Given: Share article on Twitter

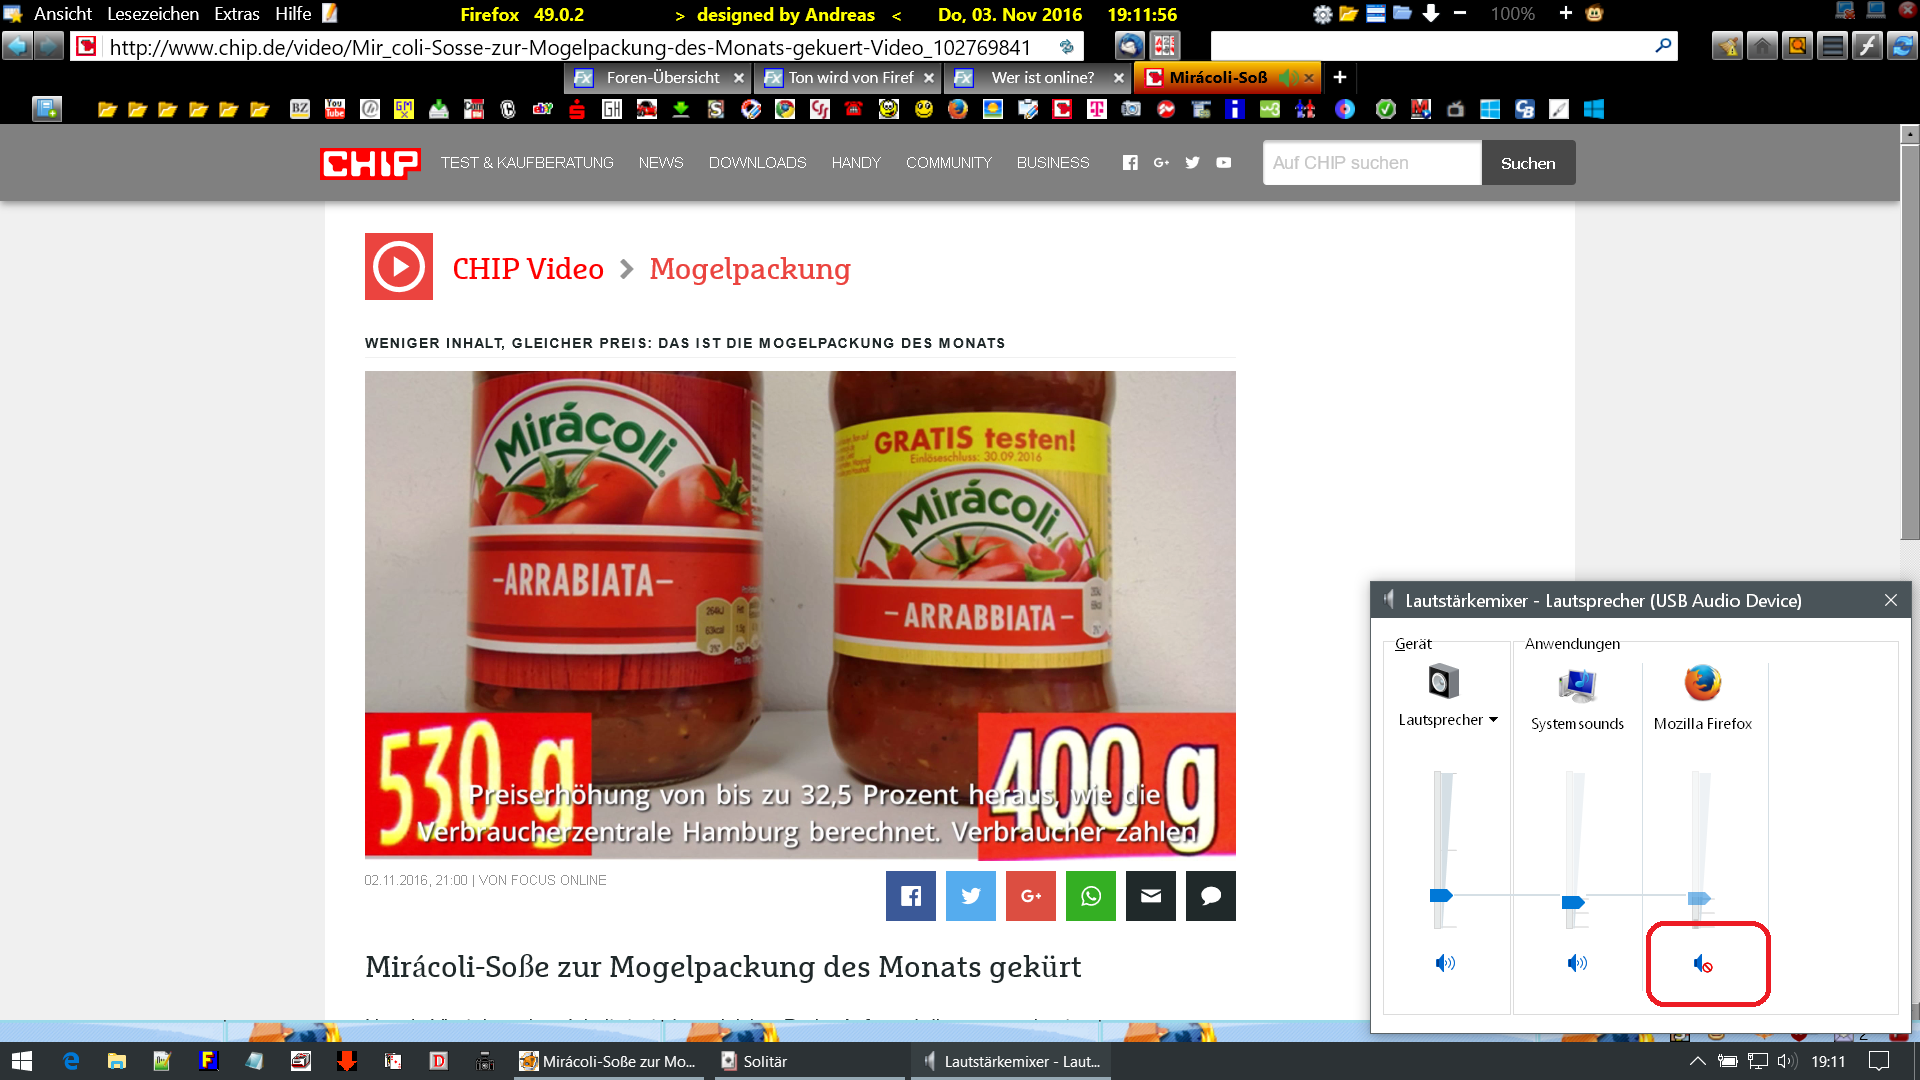Looking at the screenshot, I should pyautogui.click(x=970, y=896).
